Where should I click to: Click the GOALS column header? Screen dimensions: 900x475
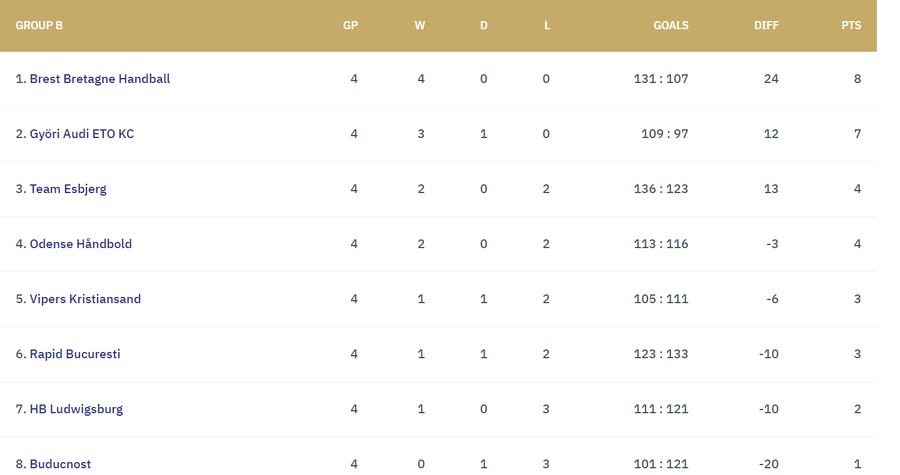(670, 25)
